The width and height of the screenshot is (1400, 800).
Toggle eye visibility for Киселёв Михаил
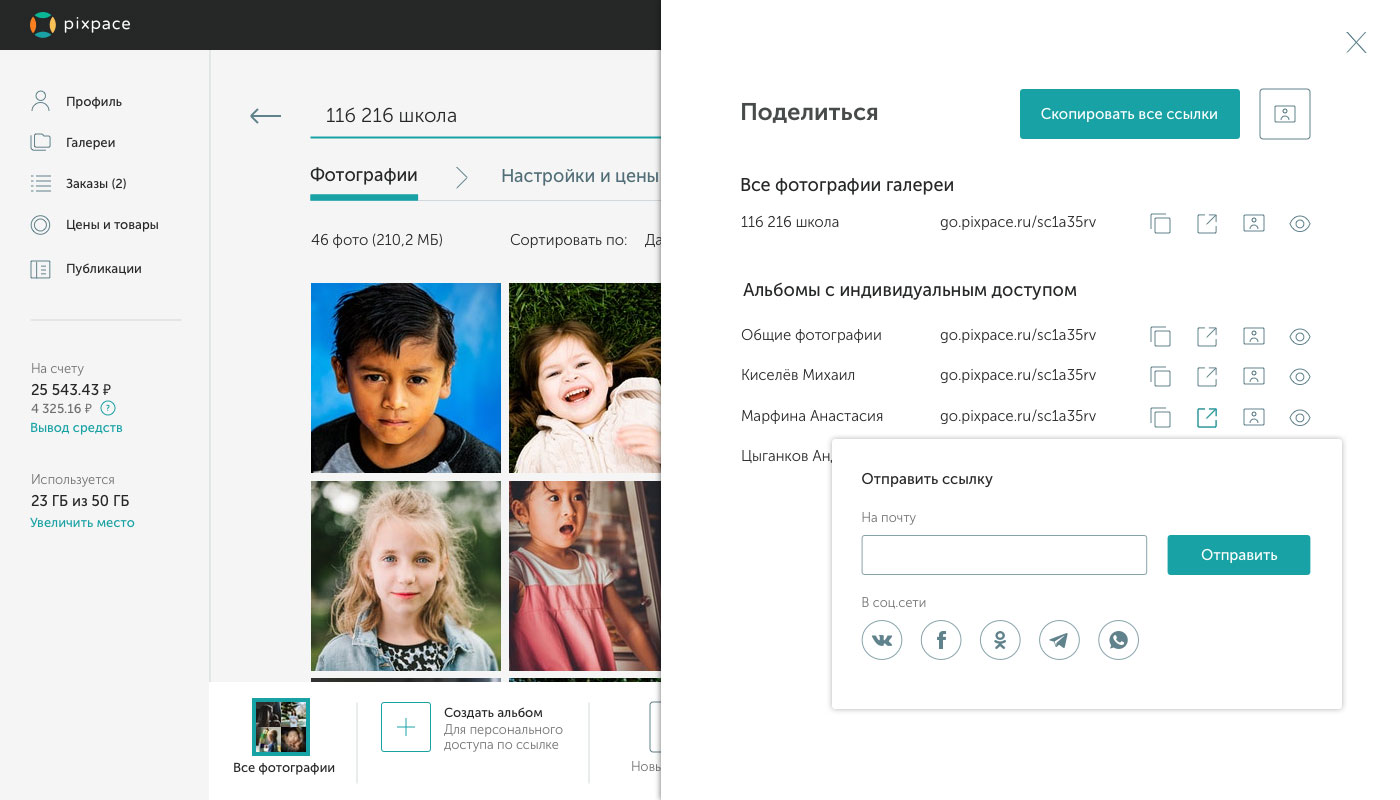pos(1299,377)
